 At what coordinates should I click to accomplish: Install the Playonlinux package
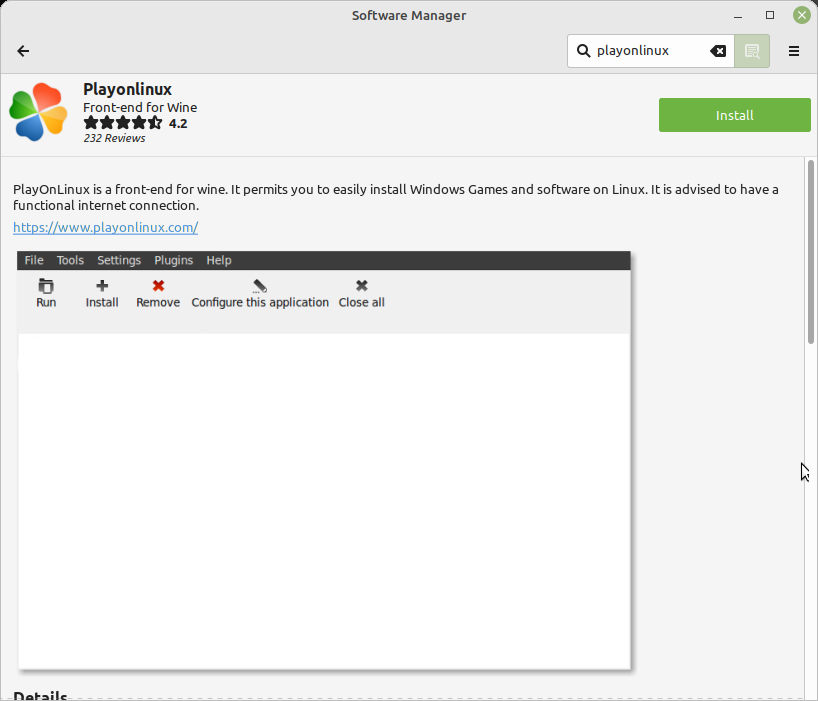[735, 115]
